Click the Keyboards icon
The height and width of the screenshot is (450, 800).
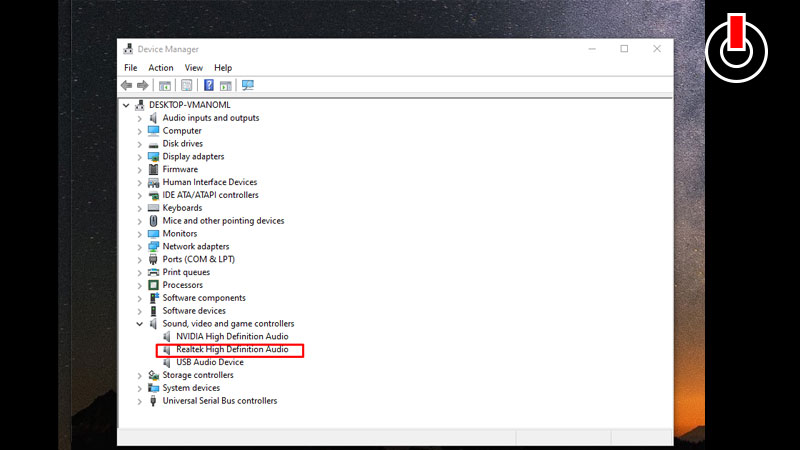(x=153, y=208)
